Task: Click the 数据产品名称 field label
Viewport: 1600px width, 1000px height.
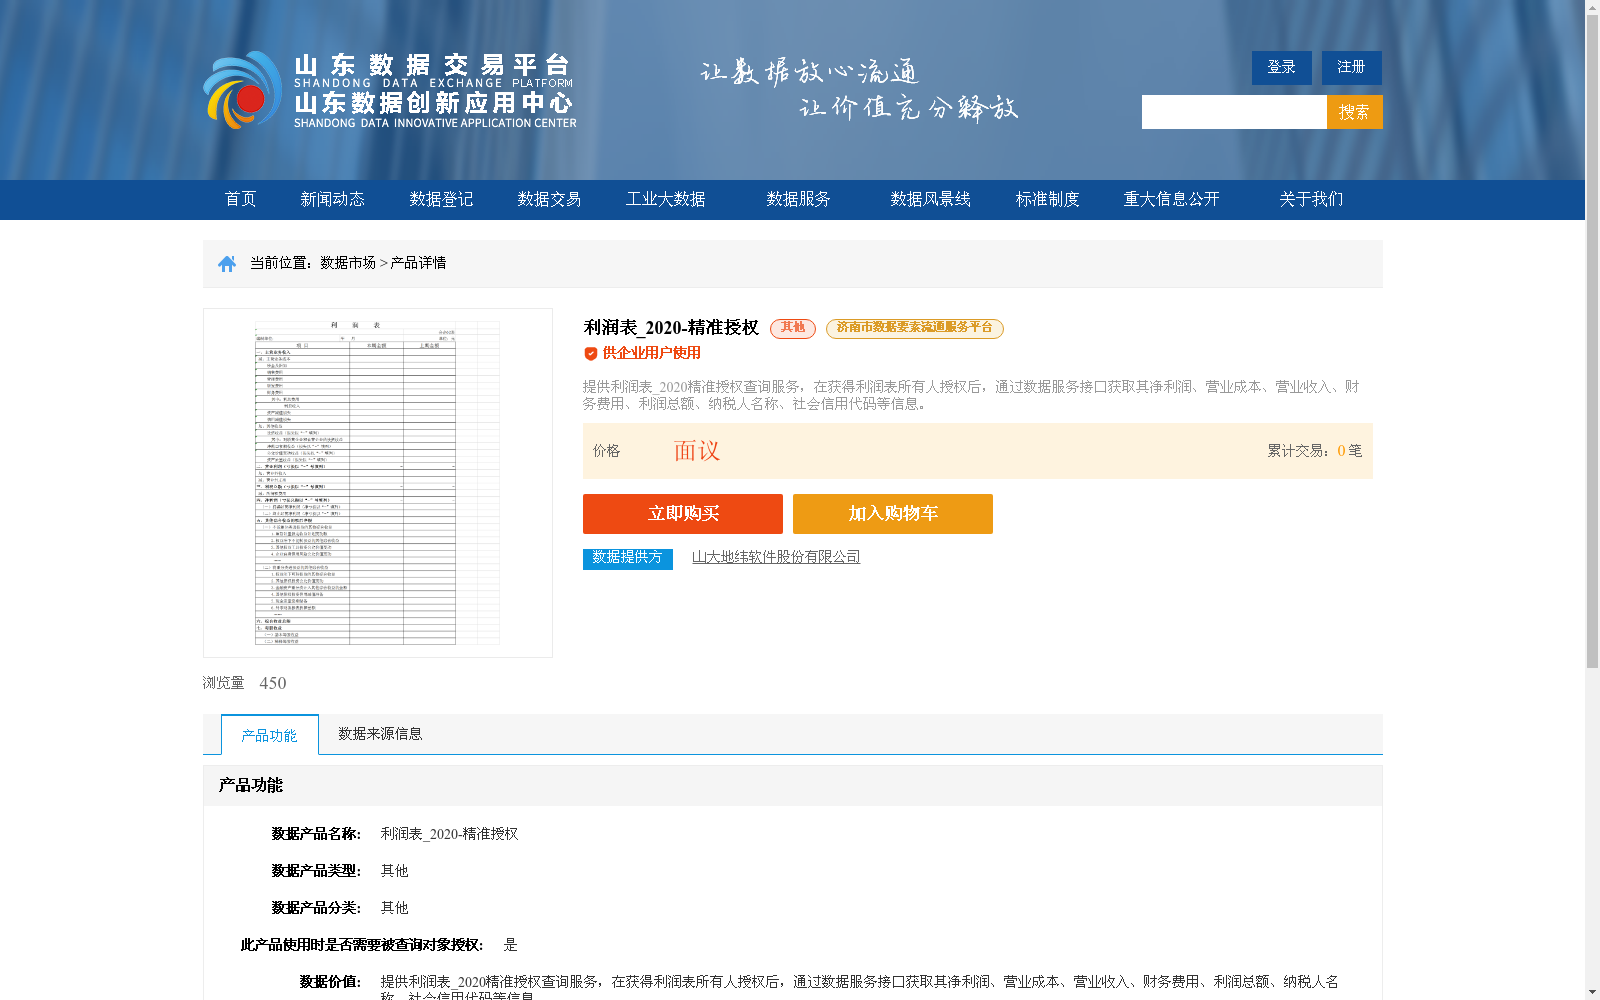Action: coord(316,834)
